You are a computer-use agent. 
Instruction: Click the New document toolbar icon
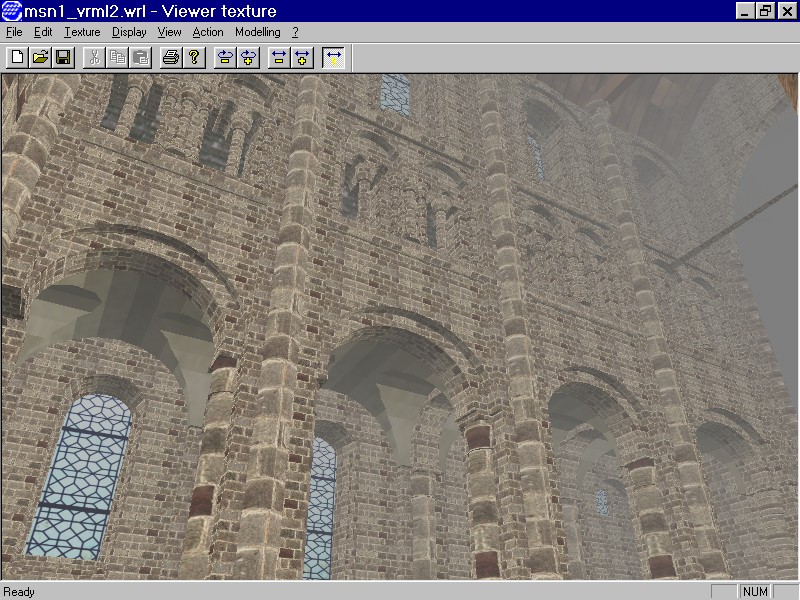pos(17,57)
